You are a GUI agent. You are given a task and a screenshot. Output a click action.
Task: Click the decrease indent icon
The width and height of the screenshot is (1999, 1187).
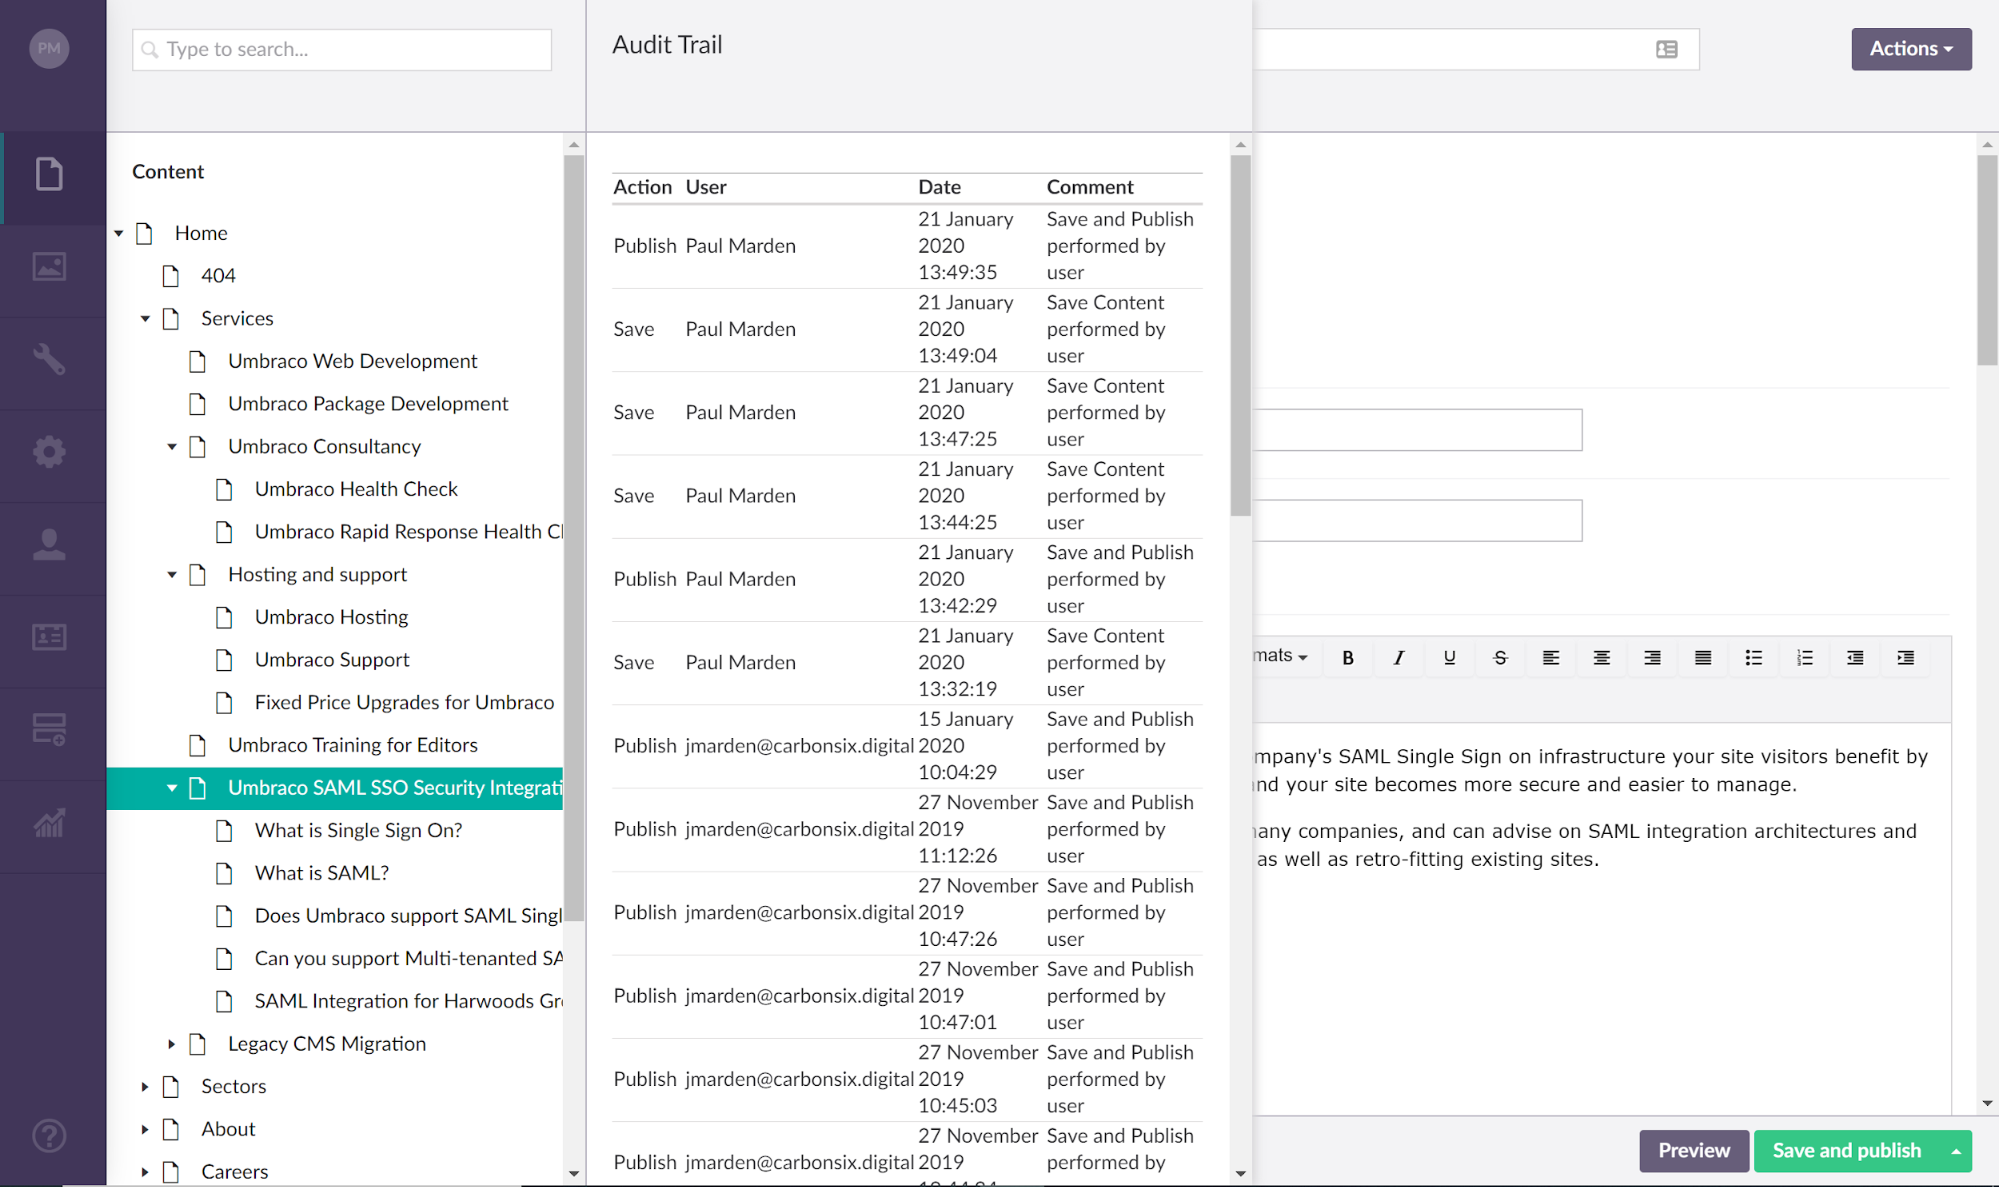pos(1855,657)
